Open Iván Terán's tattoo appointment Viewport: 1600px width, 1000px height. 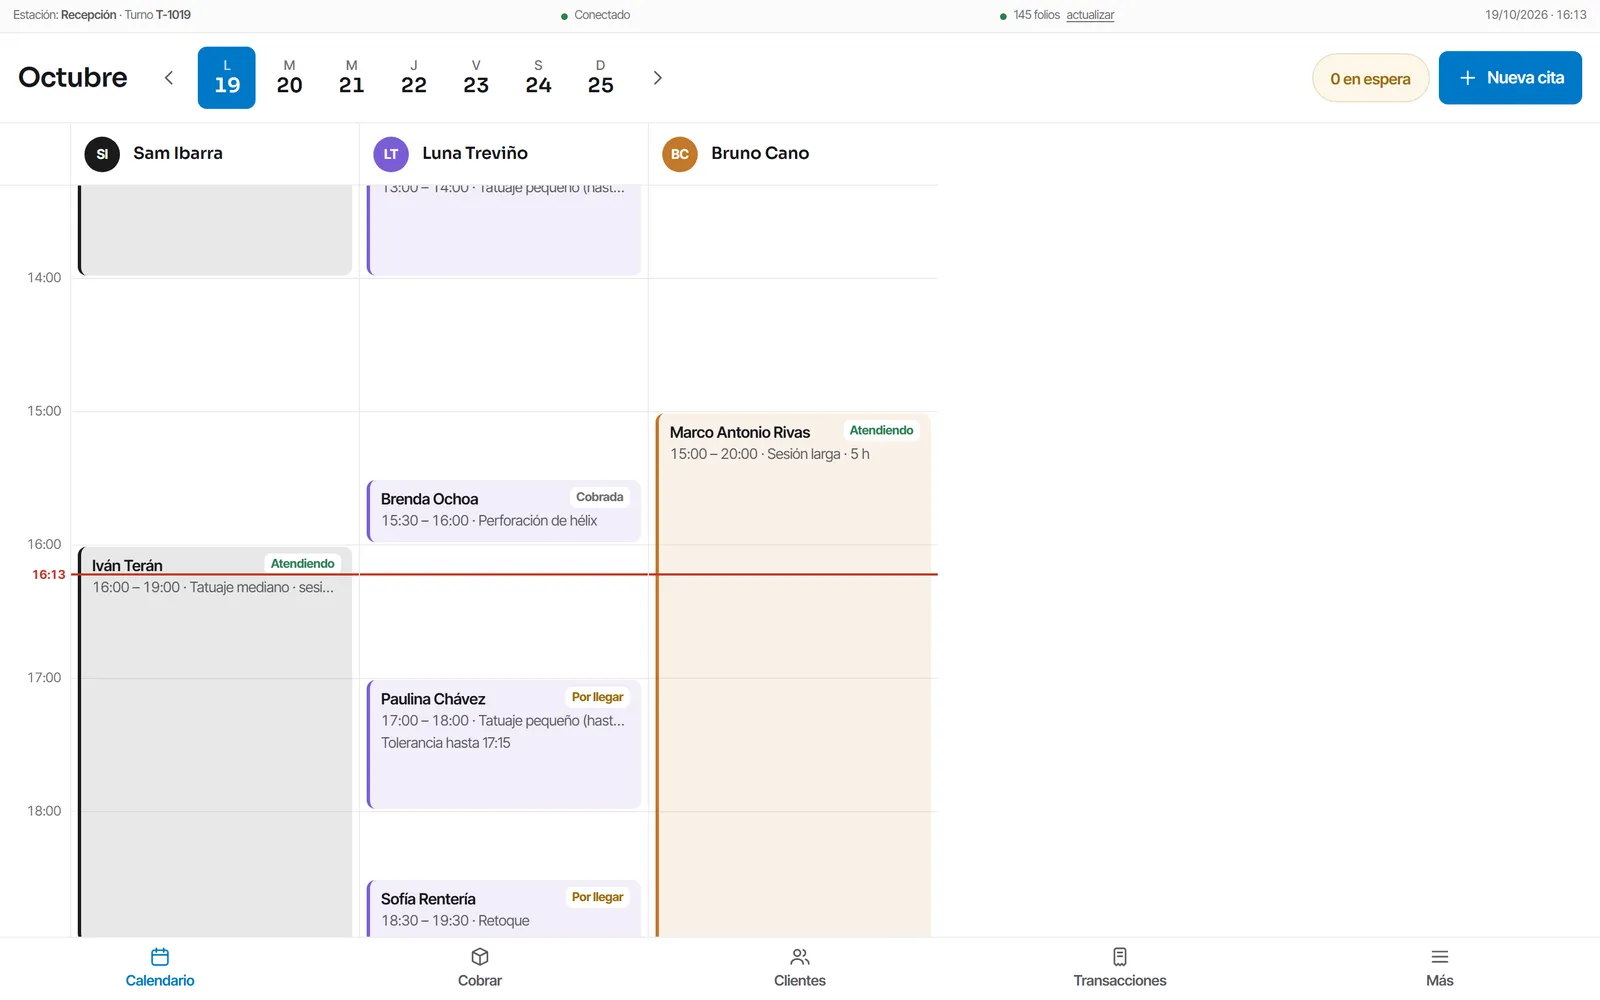coord(215,742)
